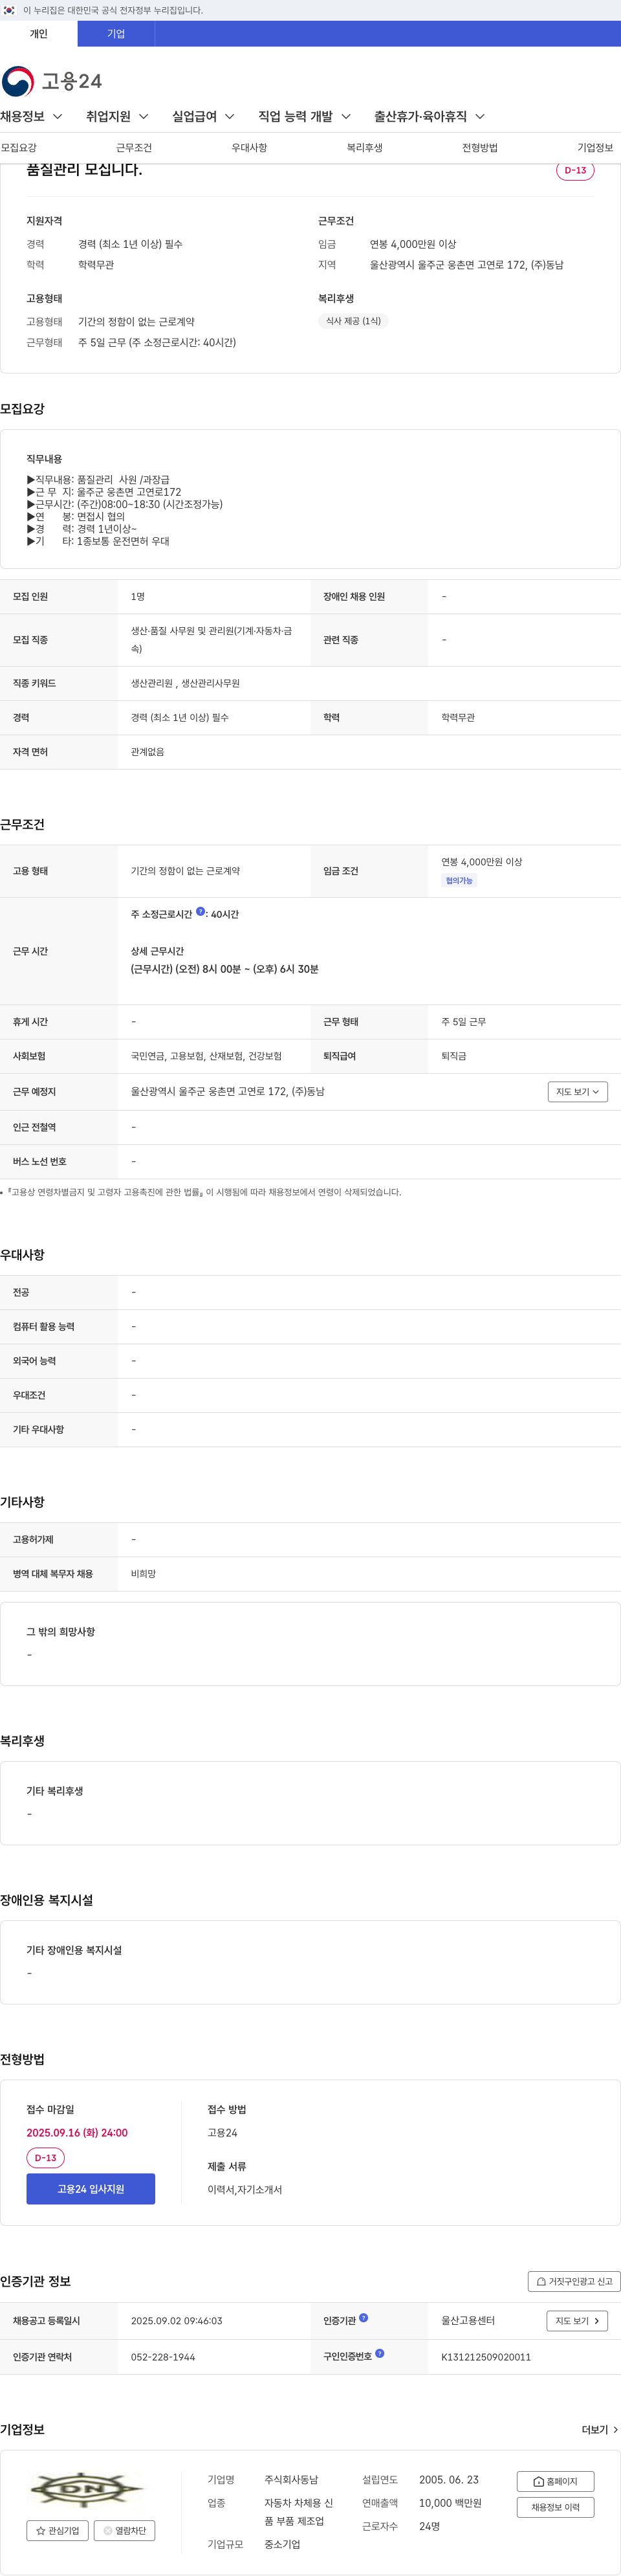Select the company name 주식회사동남

[291, 2480]
